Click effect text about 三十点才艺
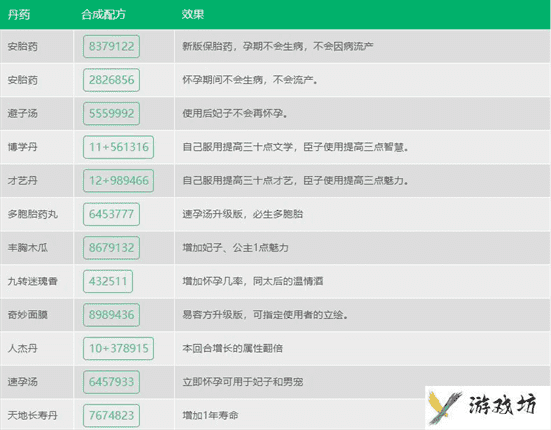This screenshot has height=430, width=551. 295,181
